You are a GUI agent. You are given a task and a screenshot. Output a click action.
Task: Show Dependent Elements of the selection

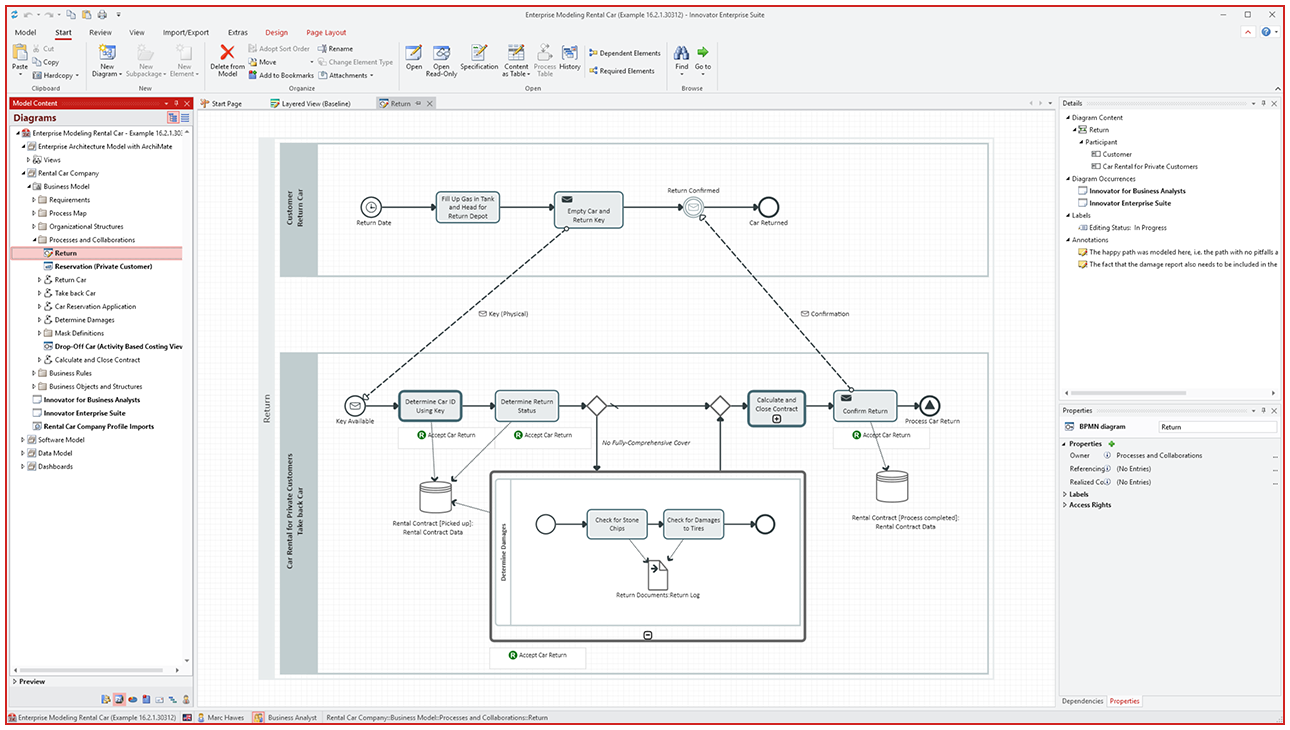point(624,53)
